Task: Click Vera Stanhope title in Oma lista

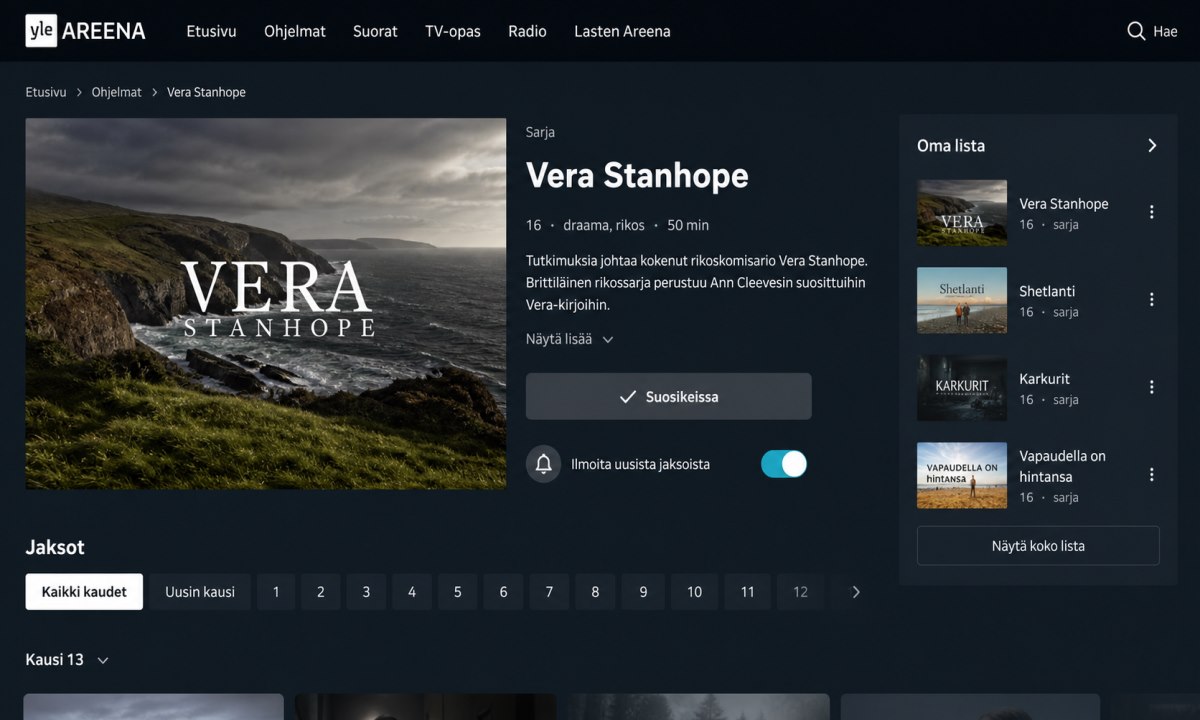Action: 1064,204
